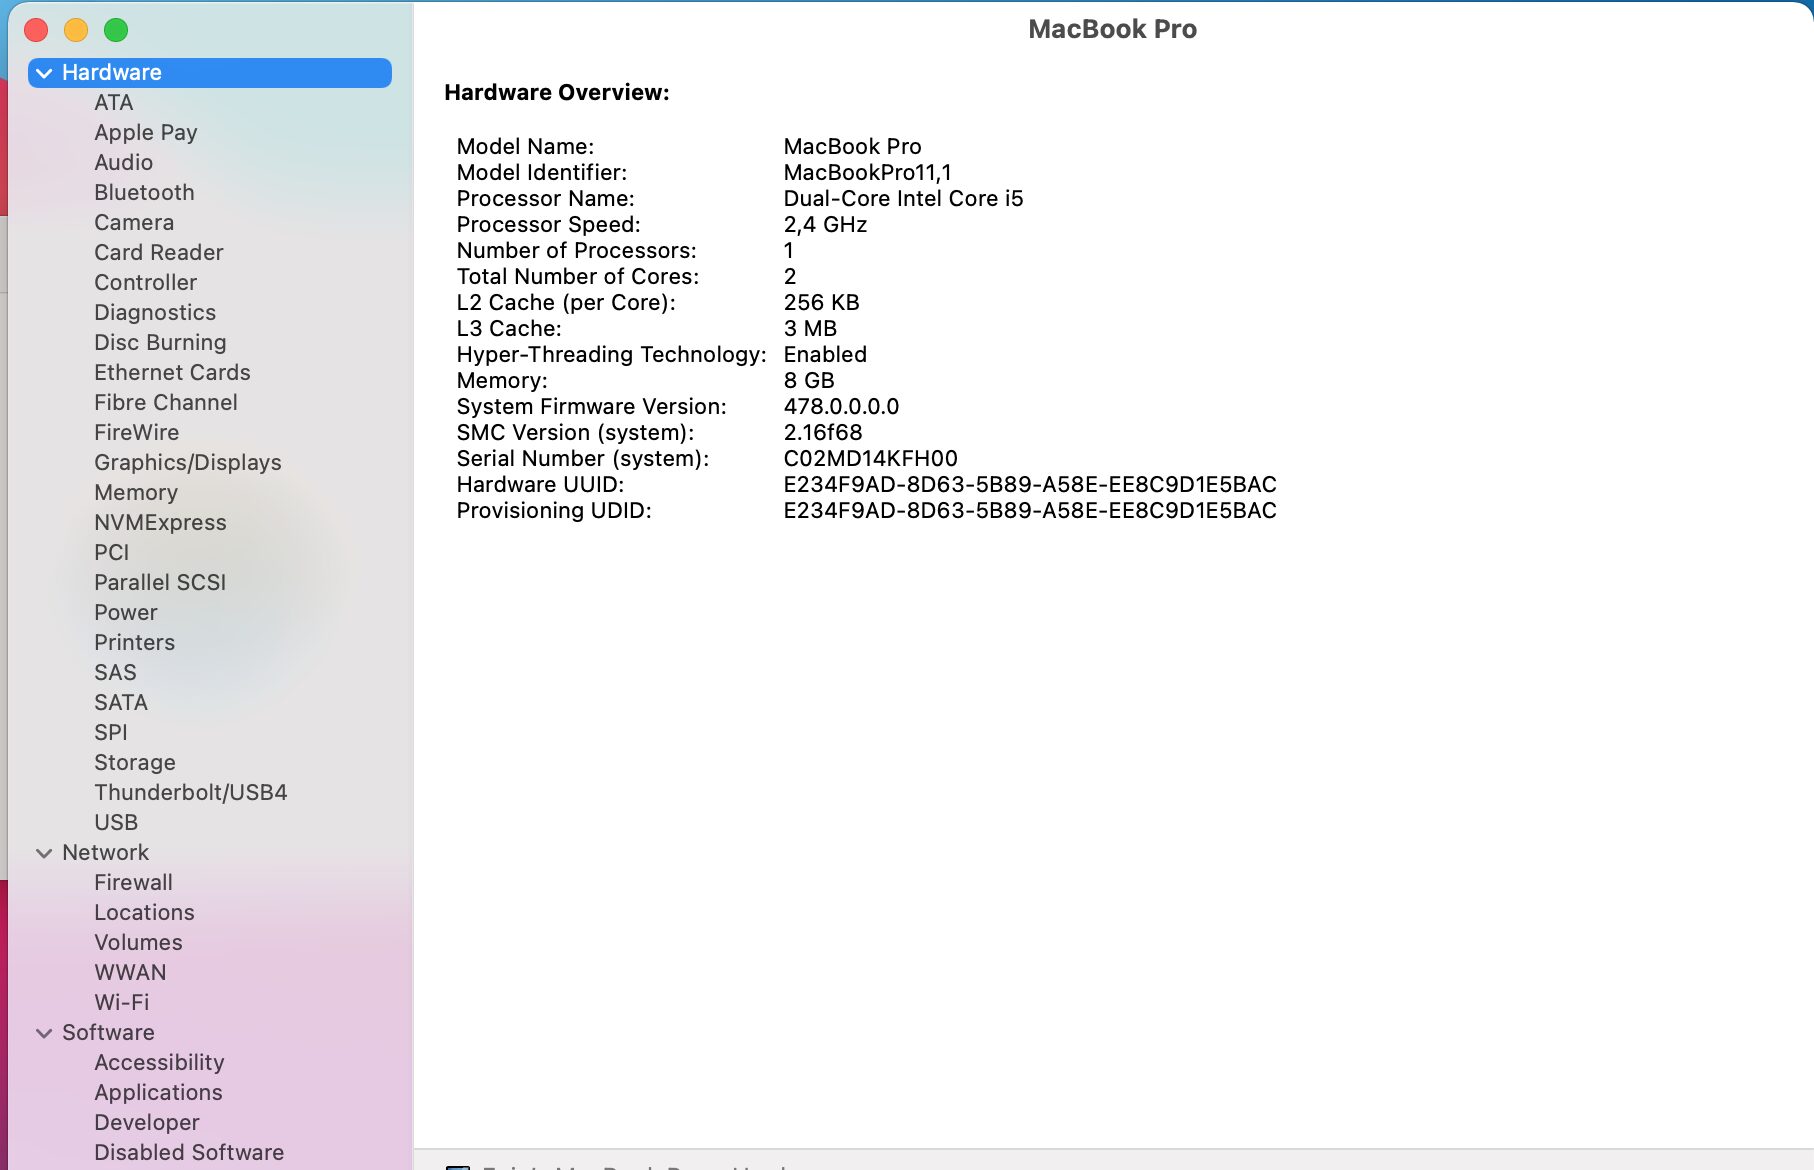The image size is (1814, 1170).
Task: Select the SAS item
Action: 115,673
